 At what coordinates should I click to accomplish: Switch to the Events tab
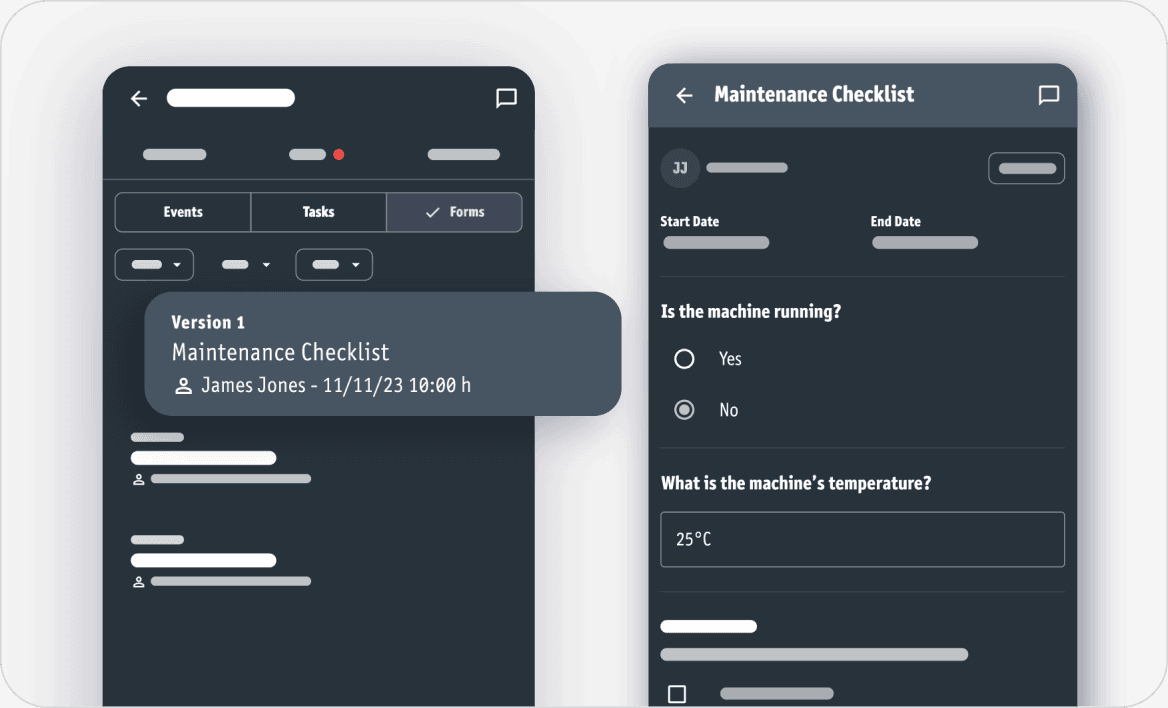[x=183, y=212]
